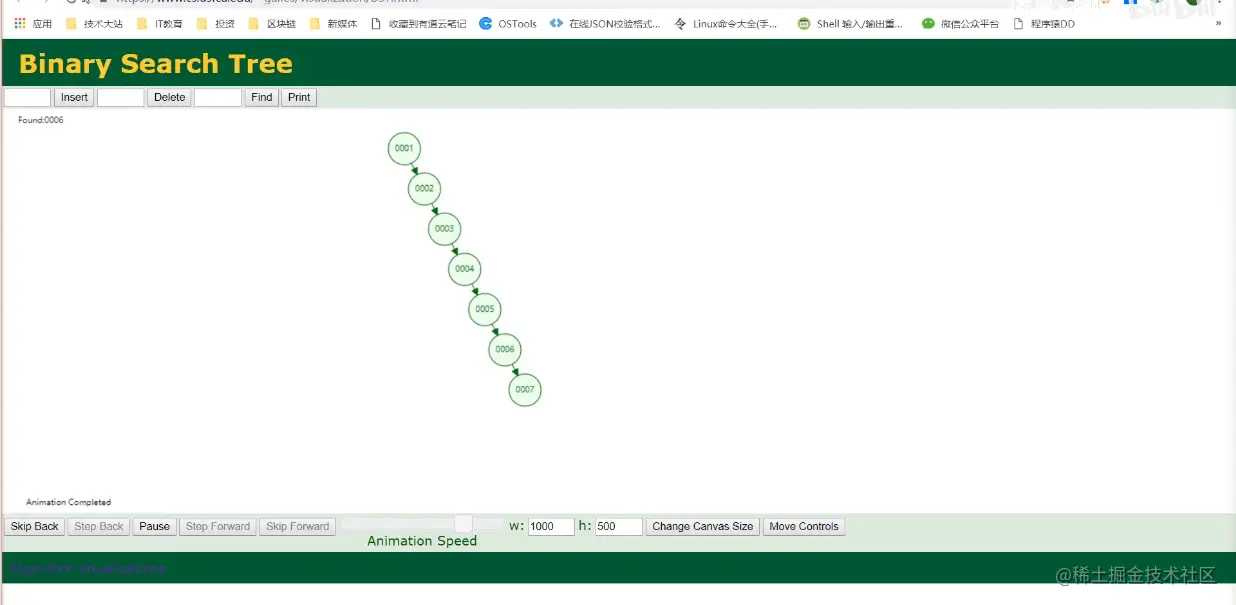Screen dimensions: 1236x605
Task: Click the Print button
Action: 299,97
